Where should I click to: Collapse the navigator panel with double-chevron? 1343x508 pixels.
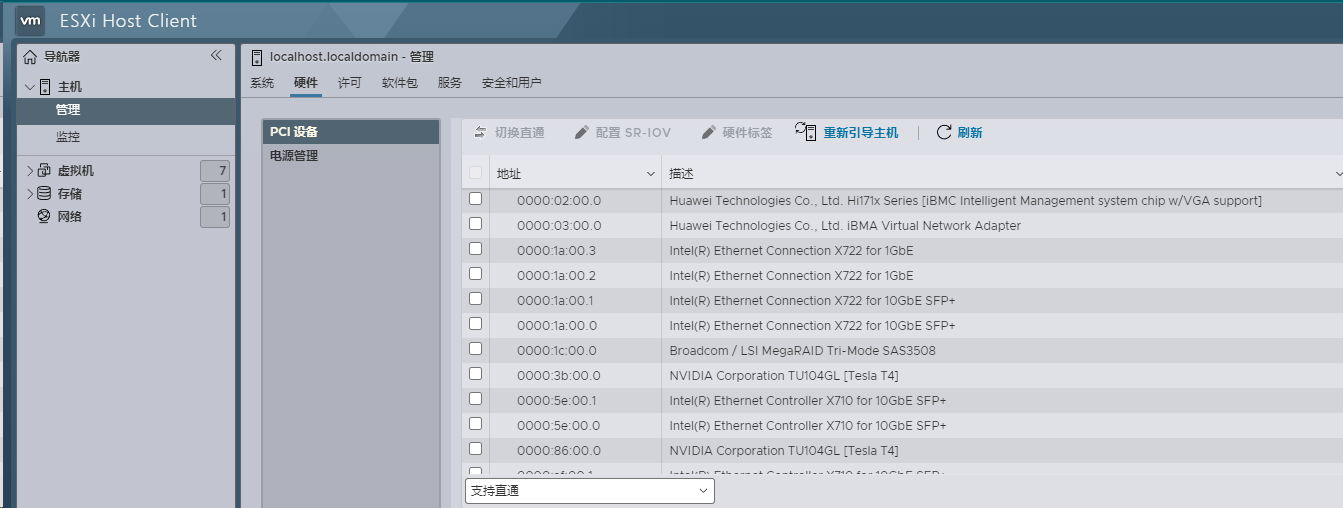click(216, 56)
